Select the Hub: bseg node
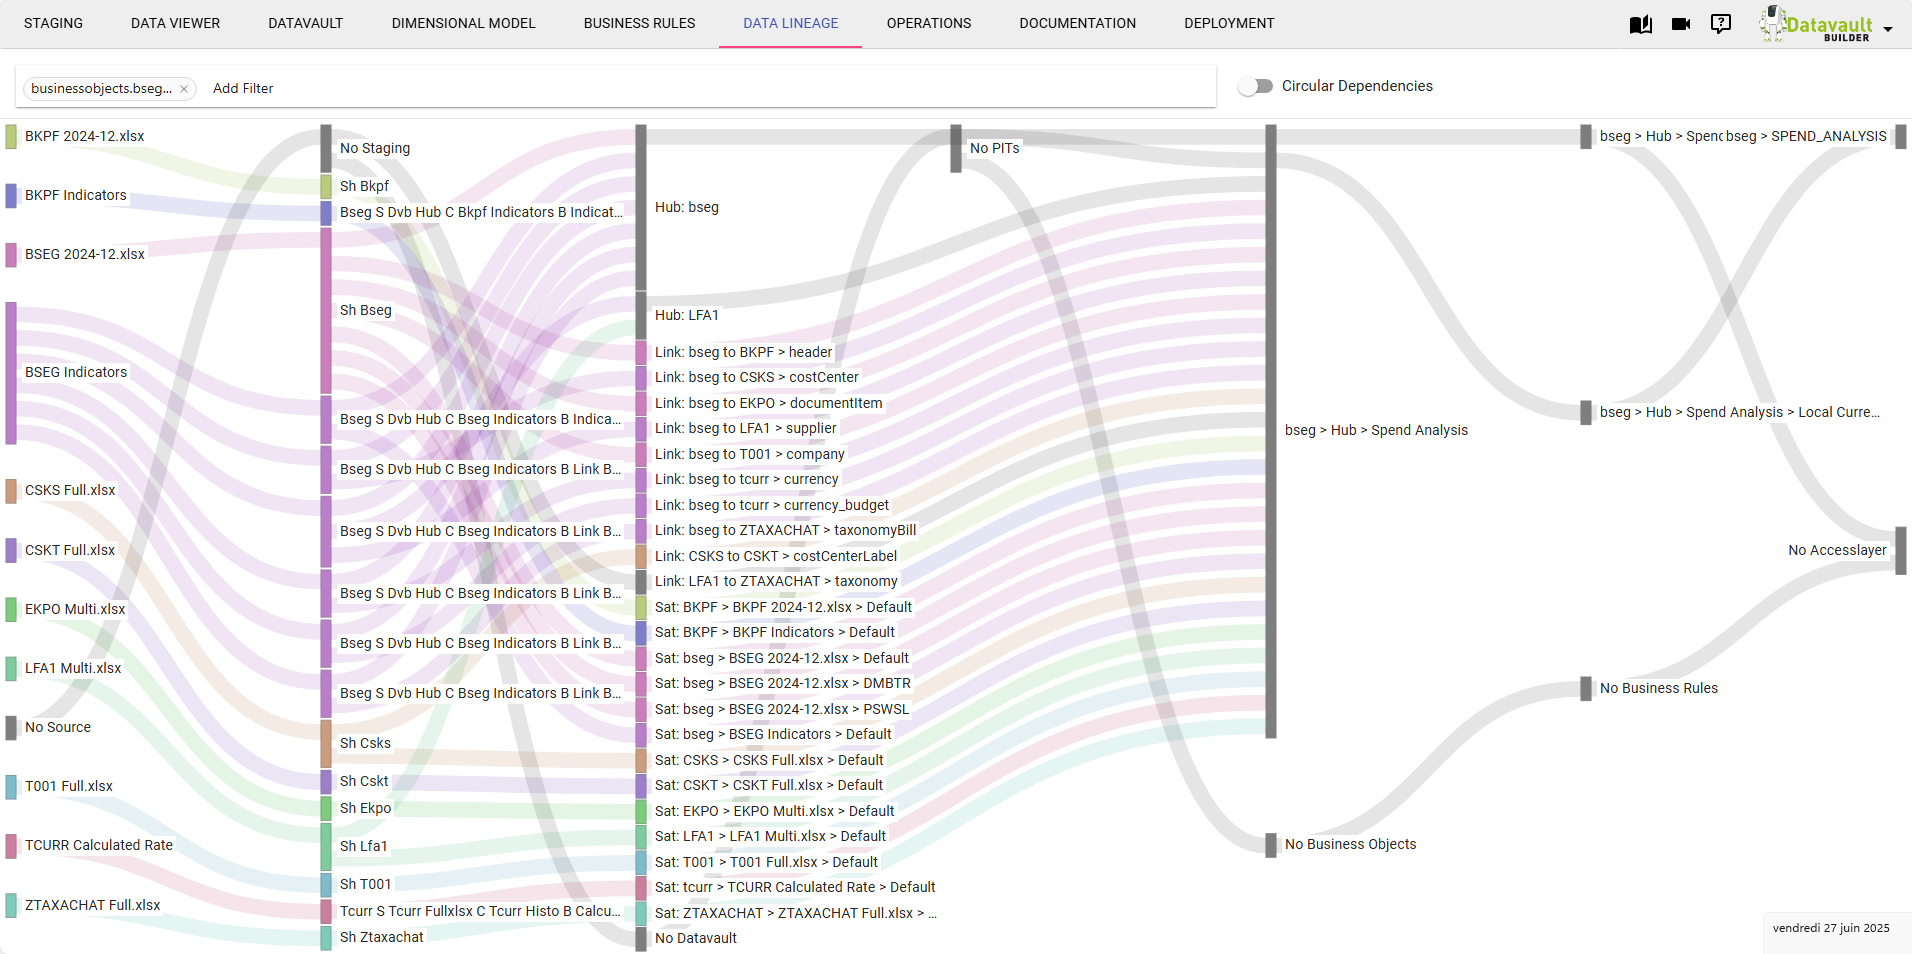1912x954 pixels. click(641, 207)
